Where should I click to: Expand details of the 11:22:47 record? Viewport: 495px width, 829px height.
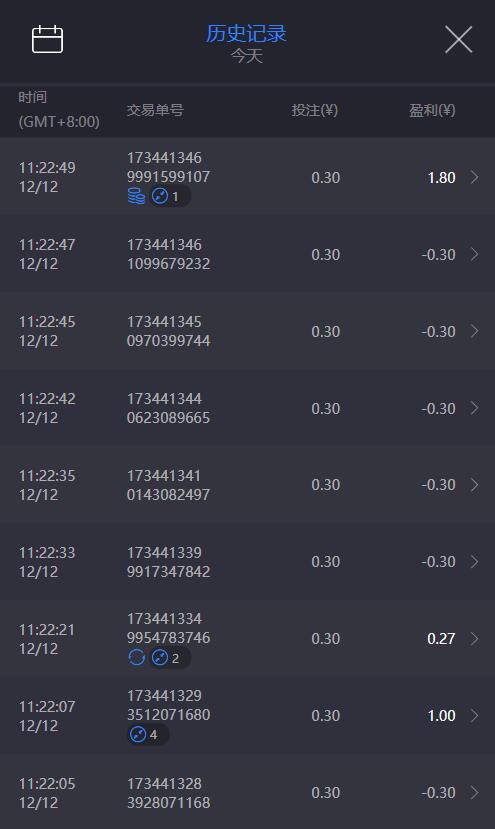(474, 254)
